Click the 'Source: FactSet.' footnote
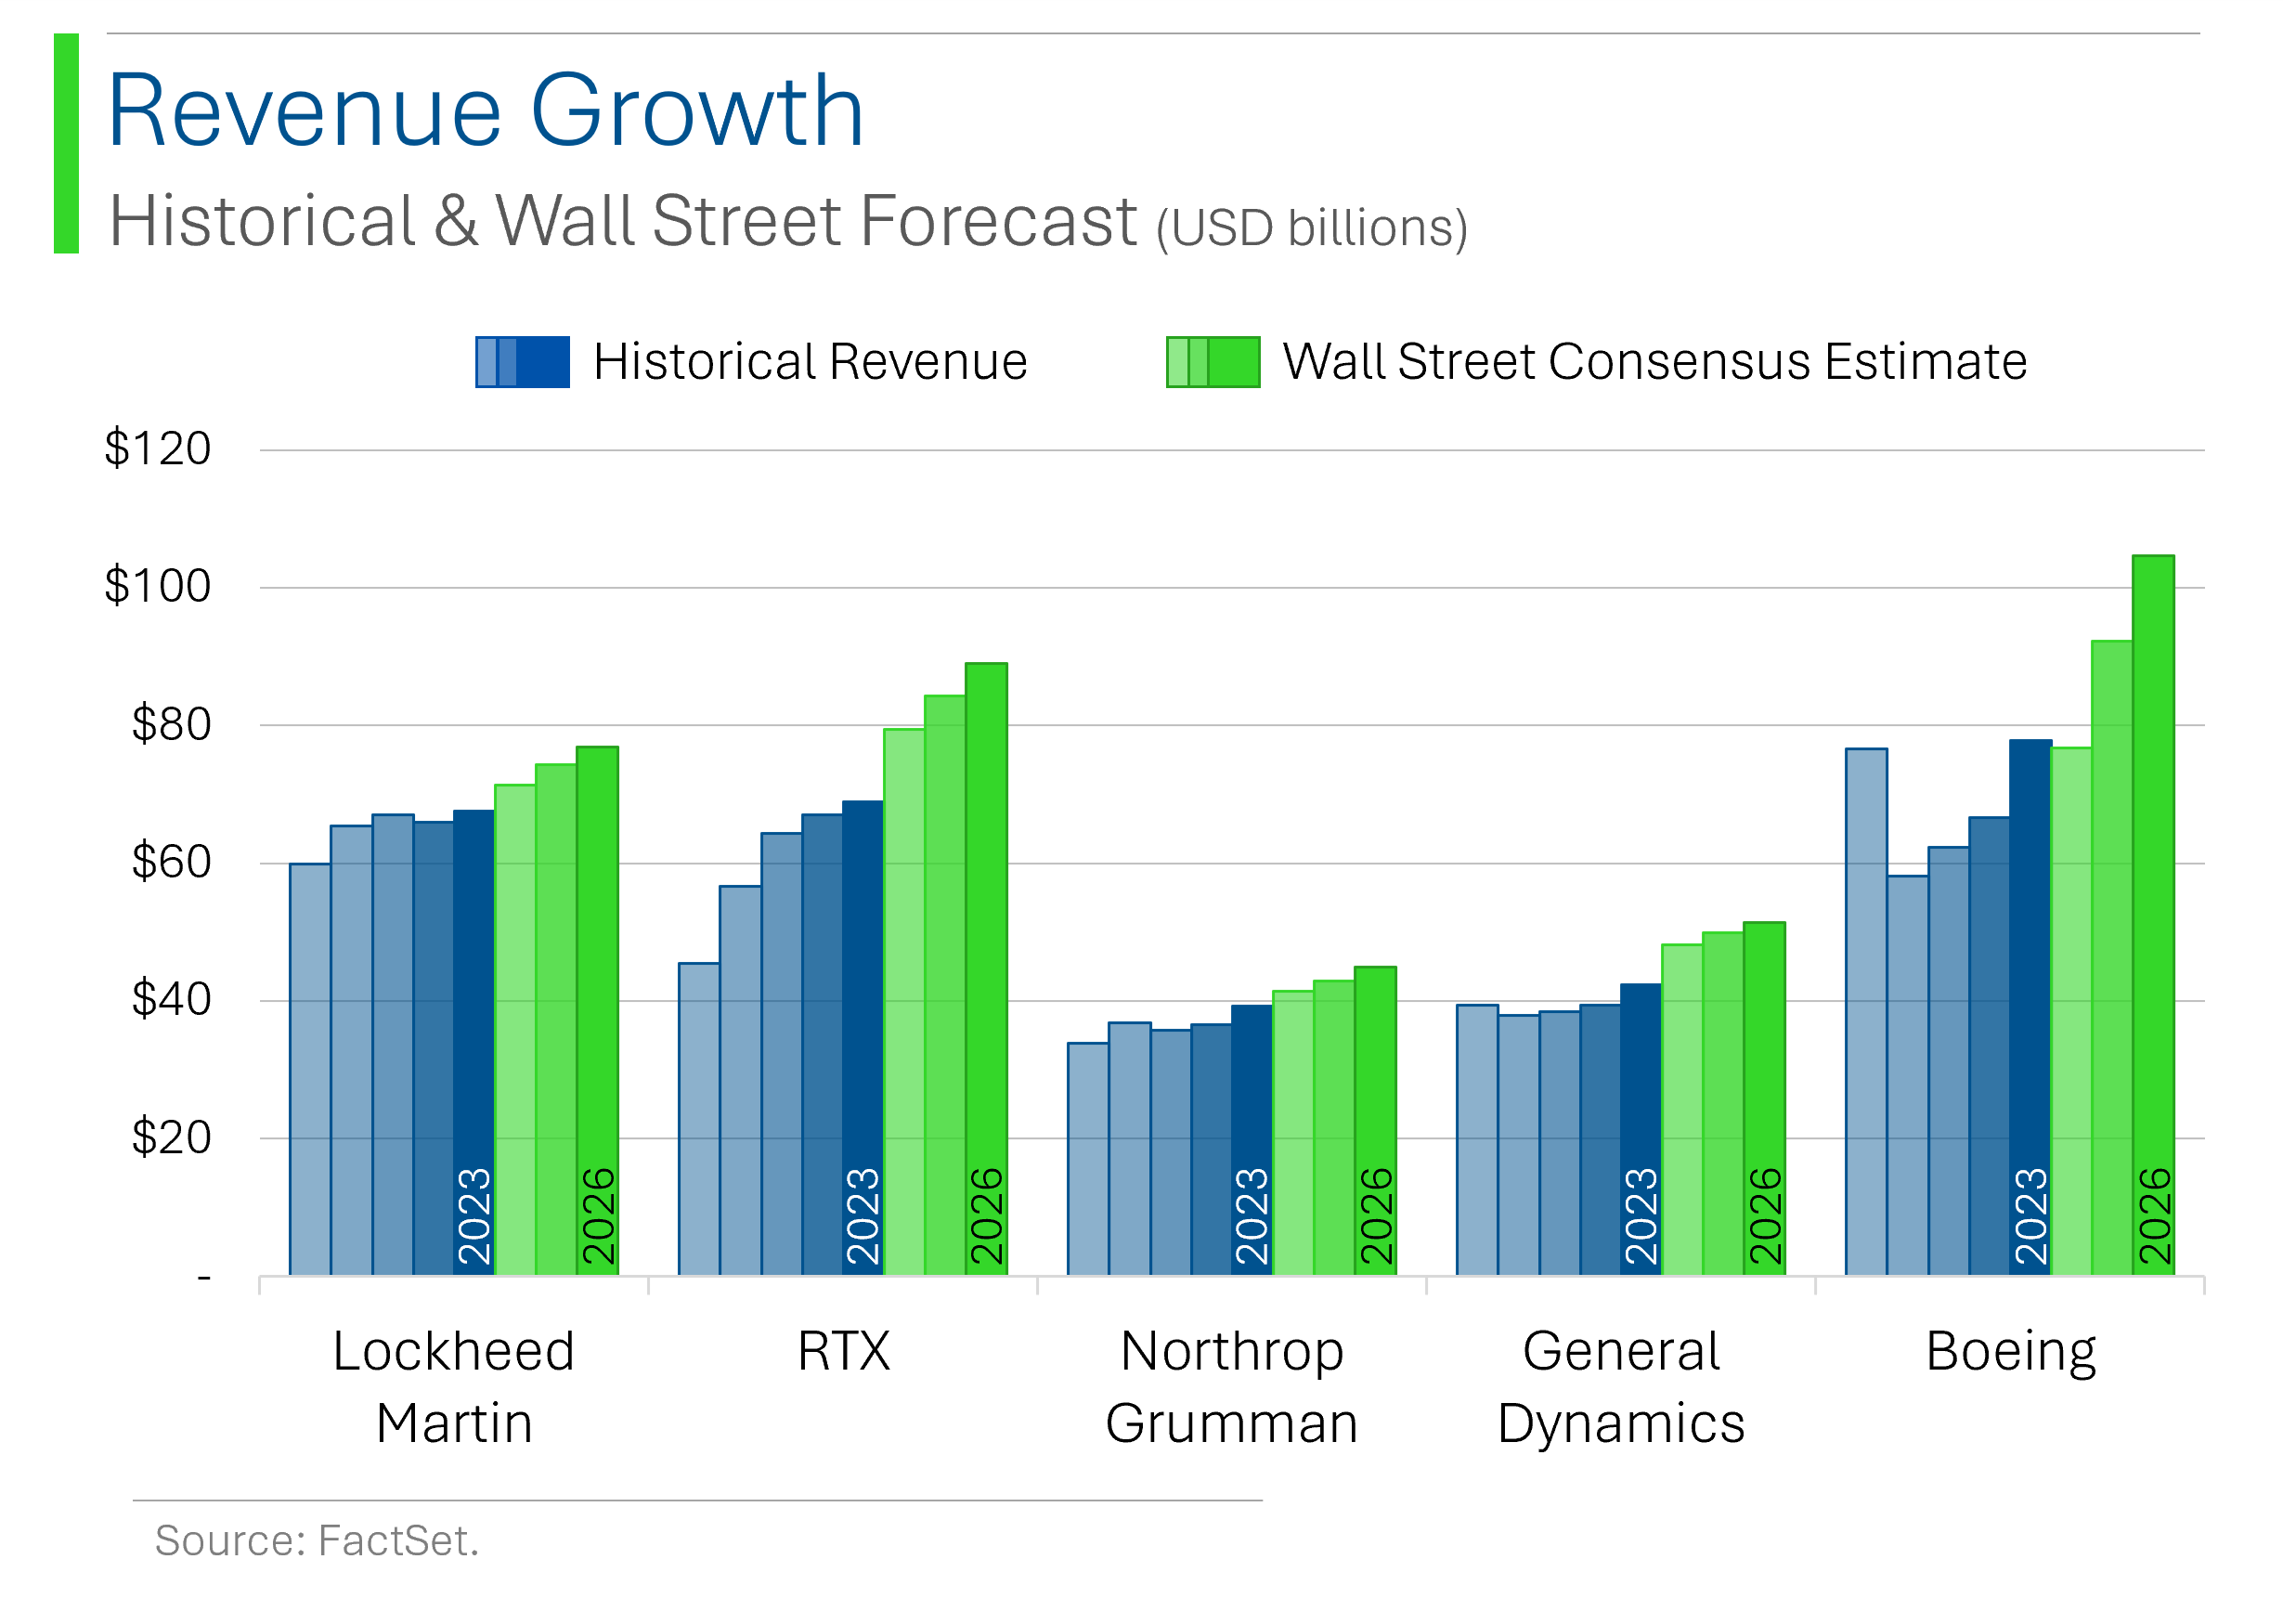The image size is (2283, 1624). [317, 1541]
